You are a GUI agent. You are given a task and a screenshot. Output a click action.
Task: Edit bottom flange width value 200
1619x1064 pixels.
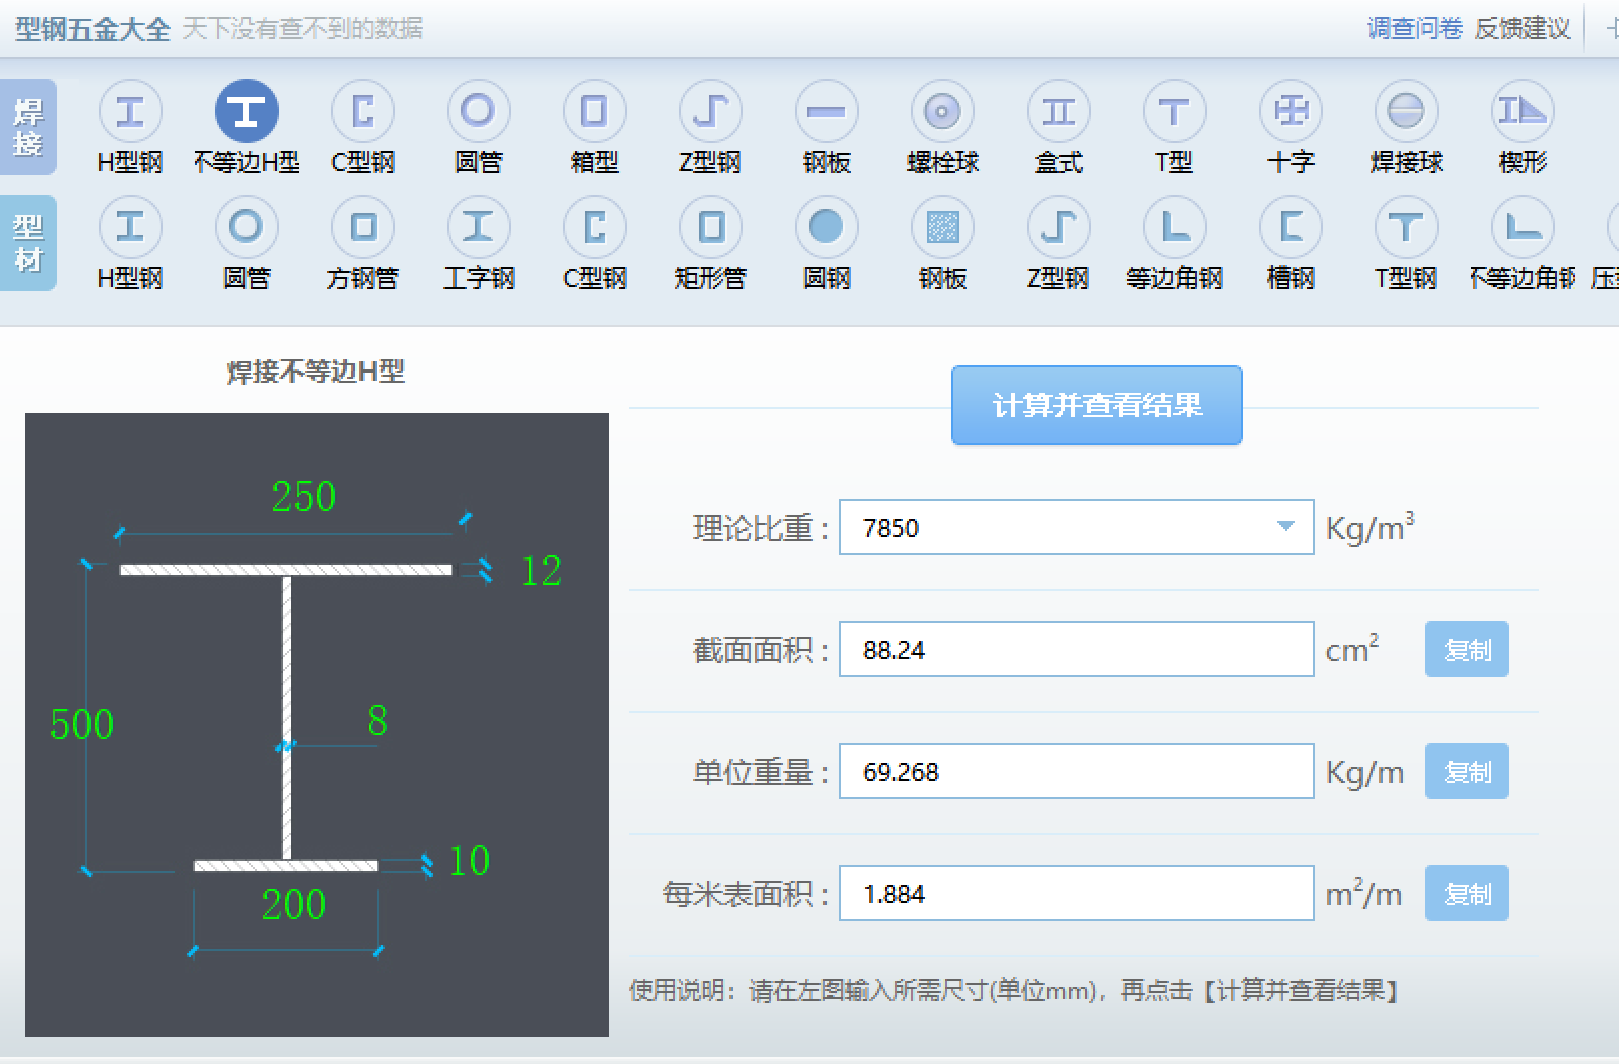click(294, 905)
